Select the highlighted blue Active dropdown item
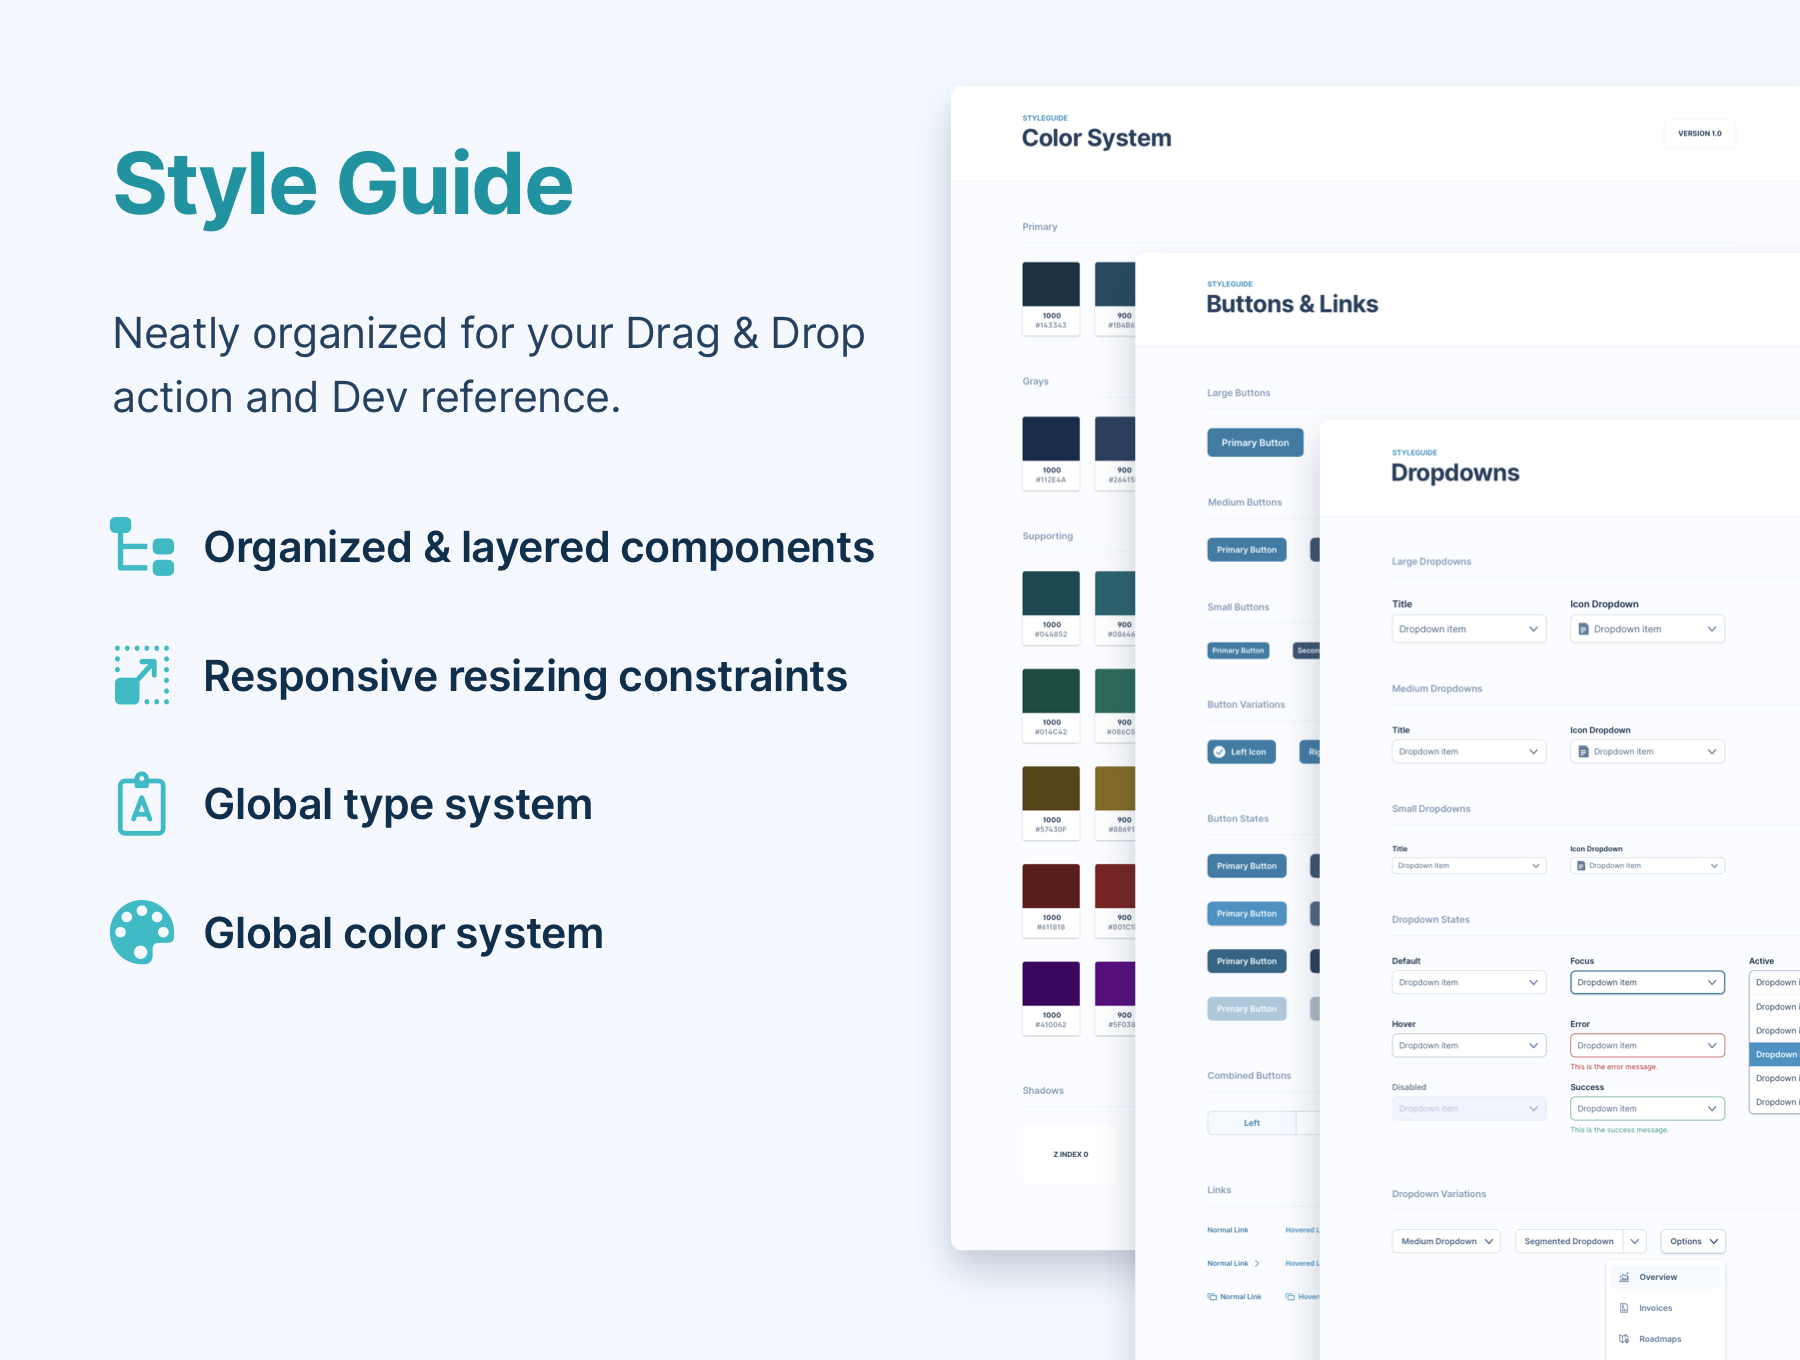 (1775, 1054)
